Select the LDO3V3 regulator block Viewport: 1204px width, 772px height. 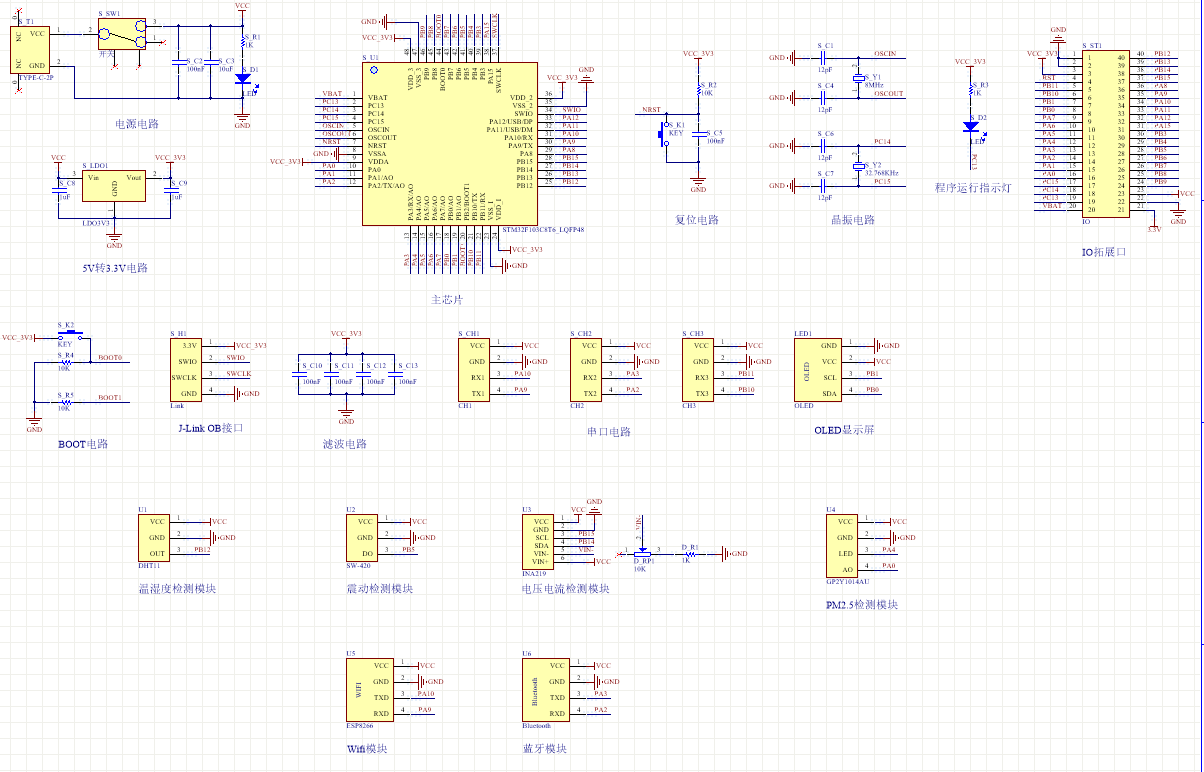click(x=114, y=187)
